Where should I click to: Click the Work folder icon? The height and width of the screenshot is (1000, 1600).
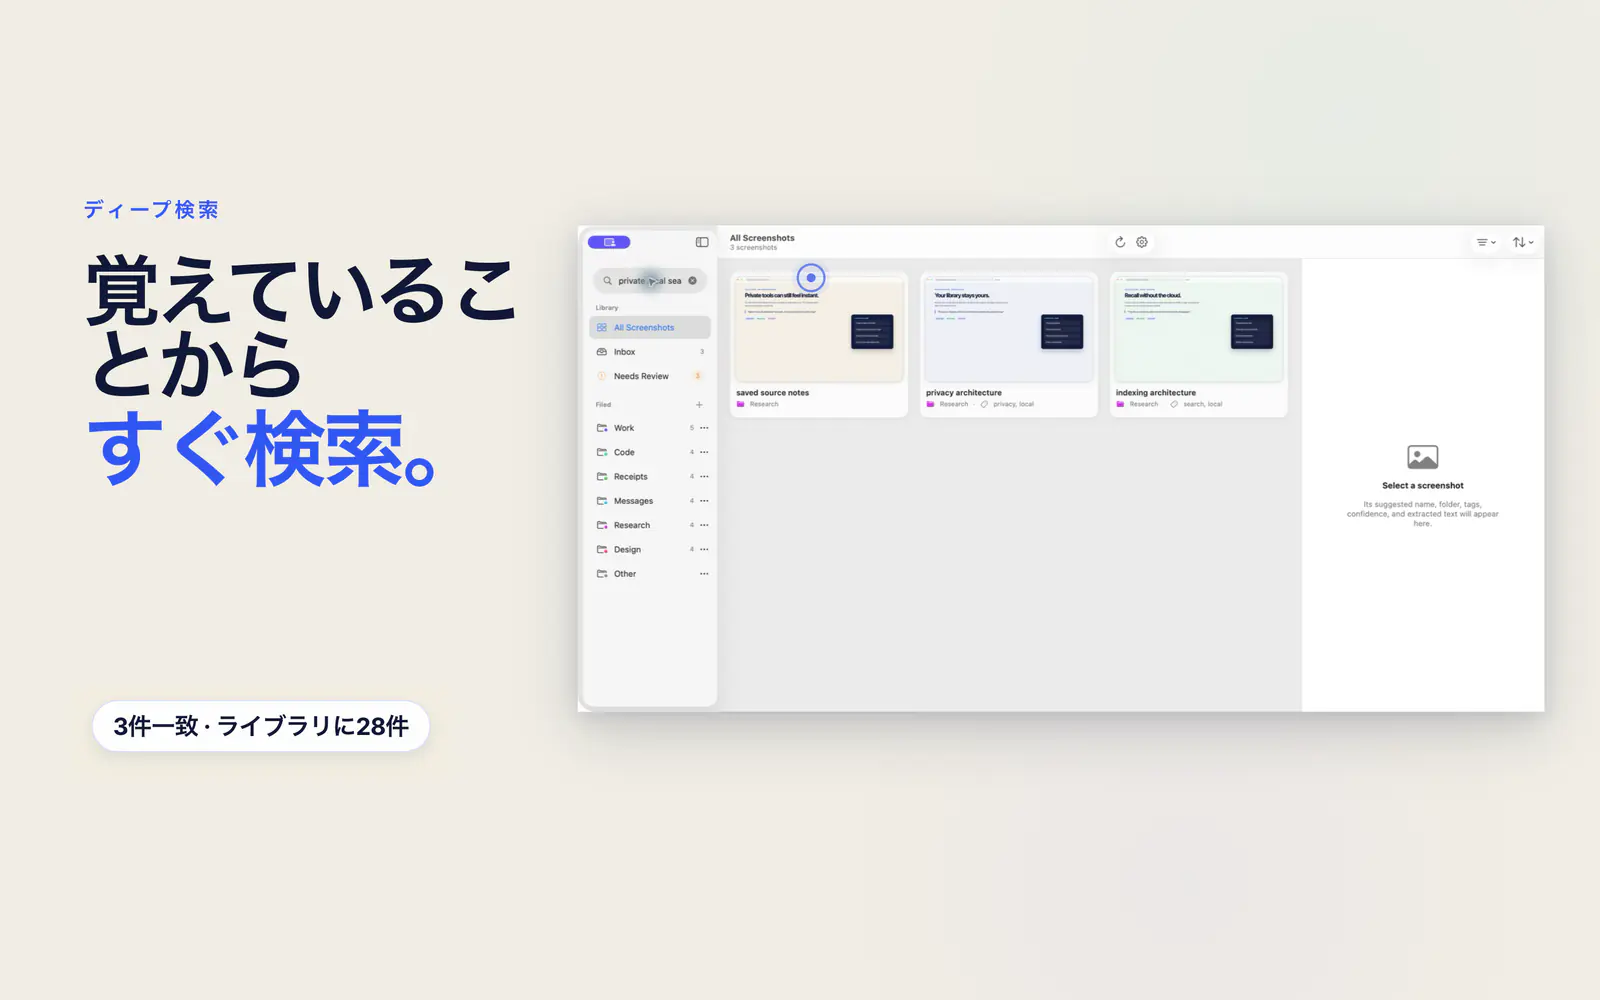(x=602, y=428)
